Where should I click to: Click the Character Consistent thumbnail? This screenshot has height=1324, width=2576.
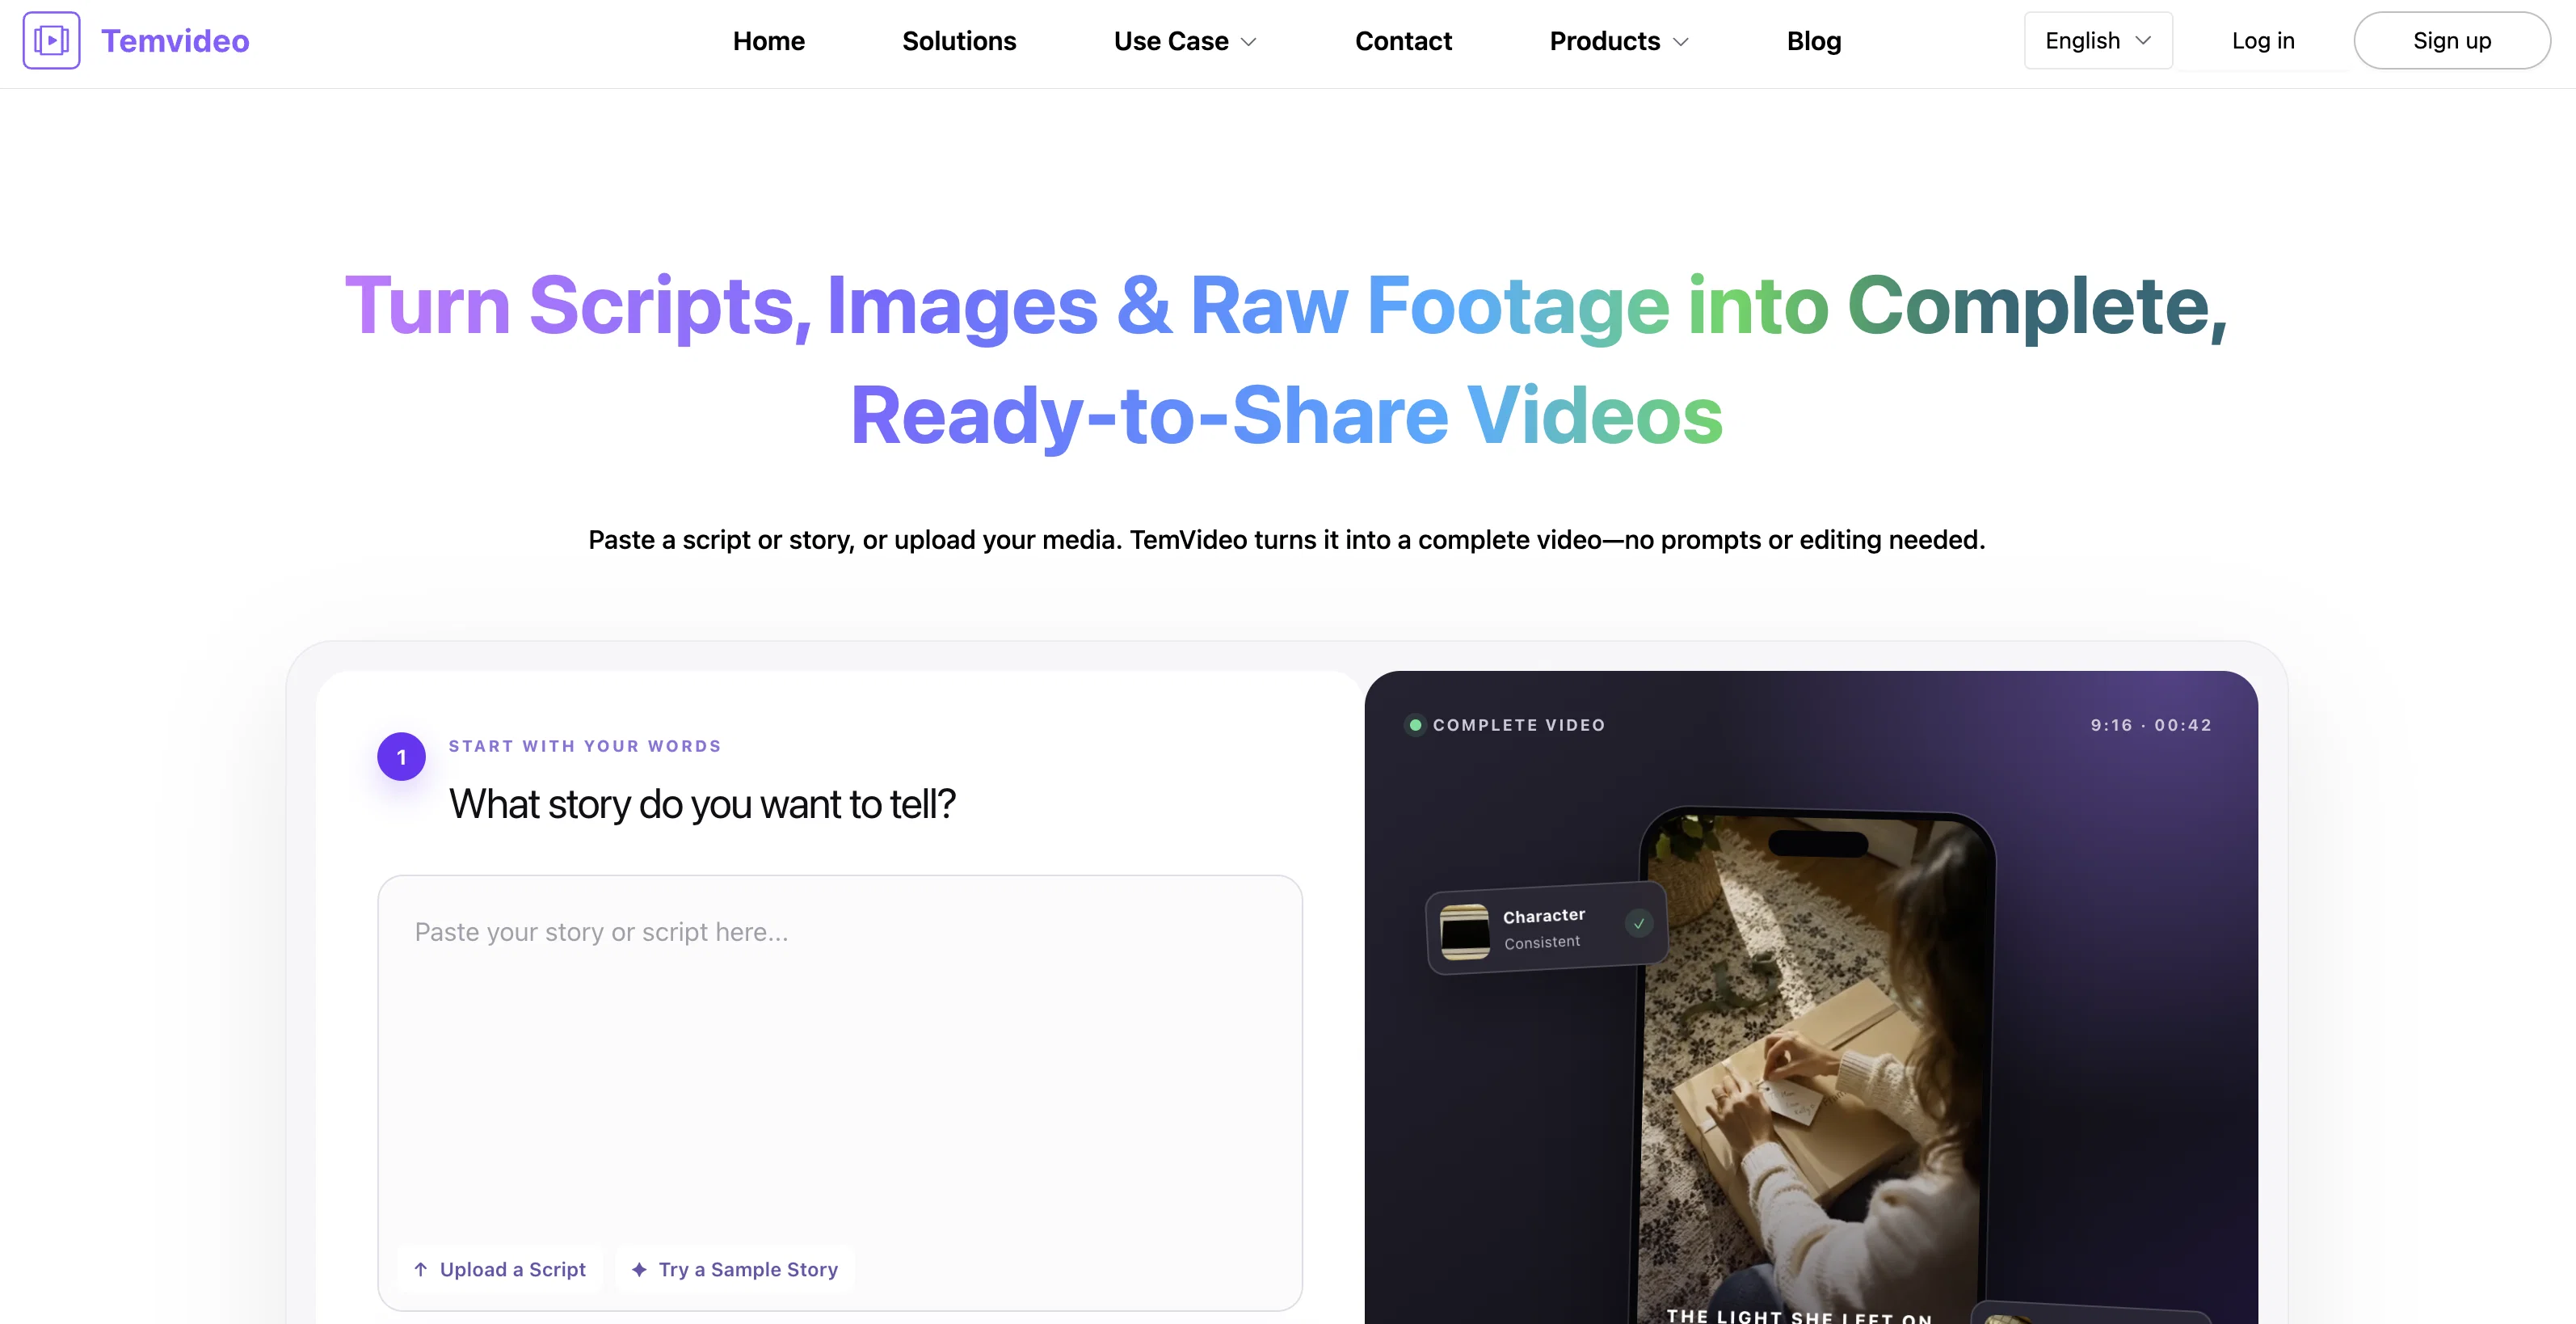coord(1465,931)
